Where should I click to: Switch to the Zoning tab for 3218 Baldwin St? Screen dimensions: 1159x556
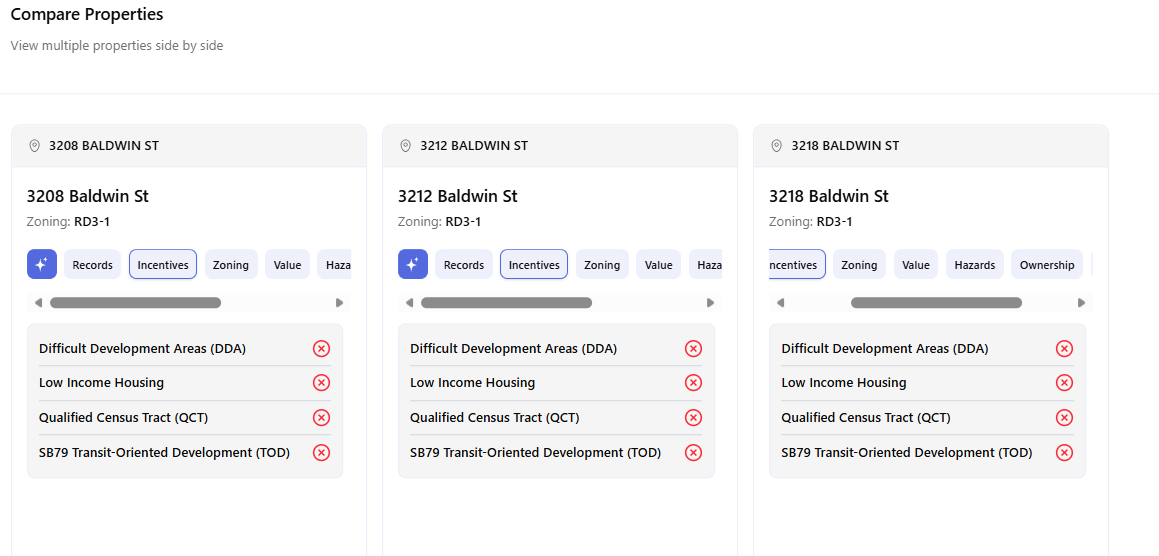tap(859, 265)
